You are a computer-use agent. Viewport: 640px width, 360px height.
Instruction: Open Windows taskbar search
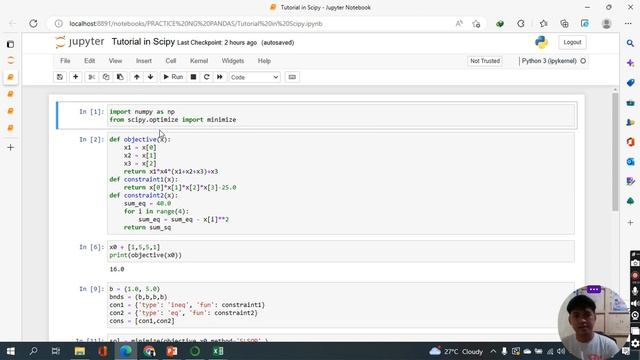click(33, 351)
